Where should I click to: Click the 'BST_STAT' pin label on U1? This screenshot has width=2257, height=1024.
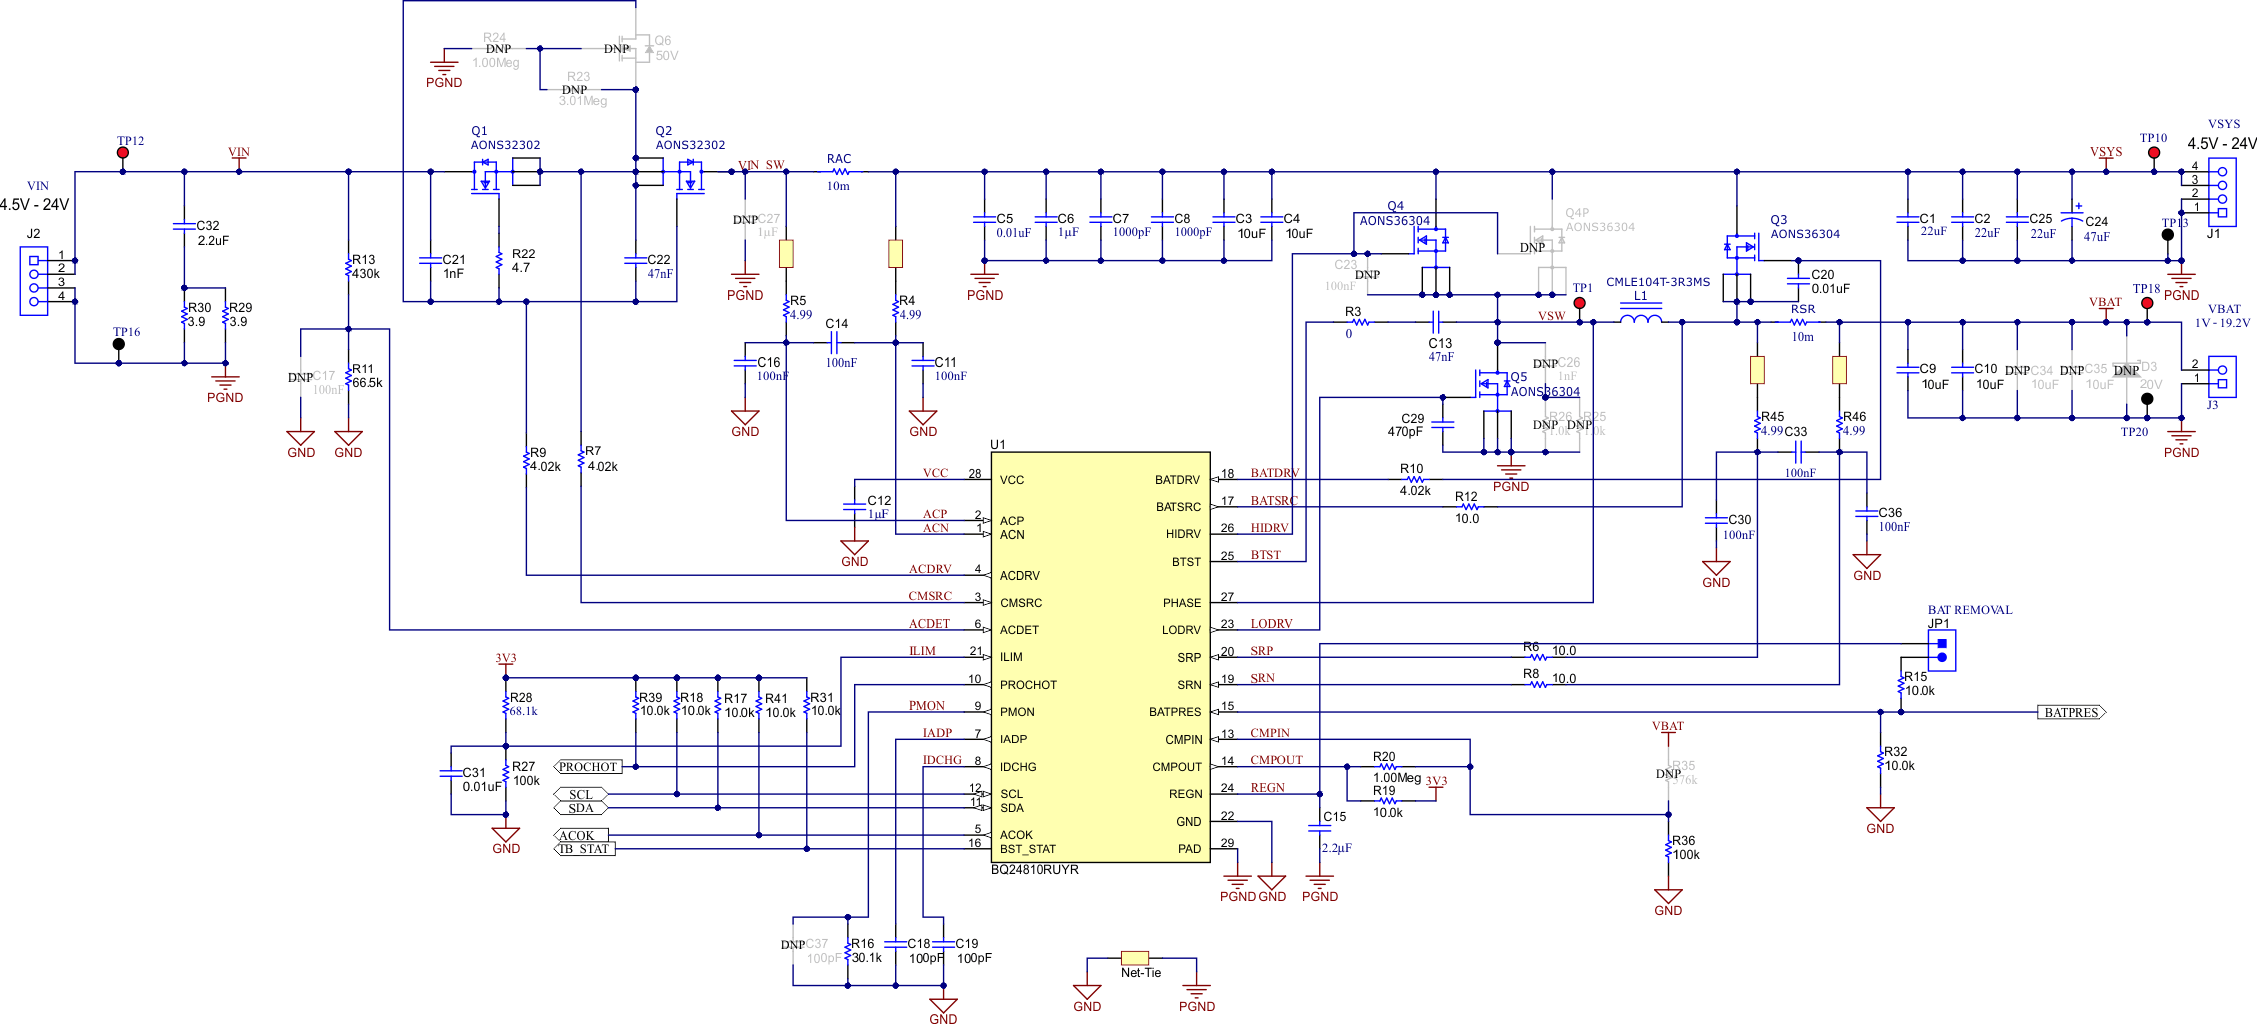pyautogui.click(x=1028, y=849)
